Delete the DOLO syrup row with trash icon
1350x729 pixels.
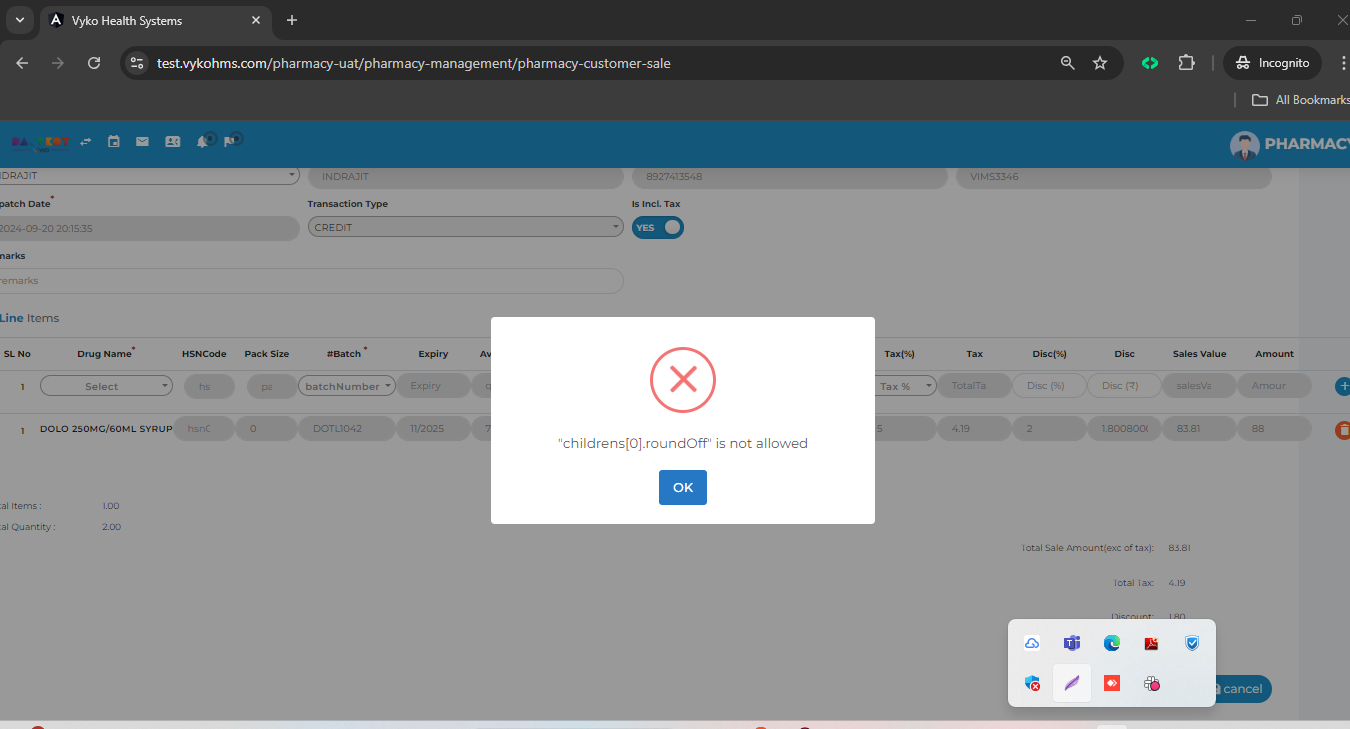coord(1343,430)
